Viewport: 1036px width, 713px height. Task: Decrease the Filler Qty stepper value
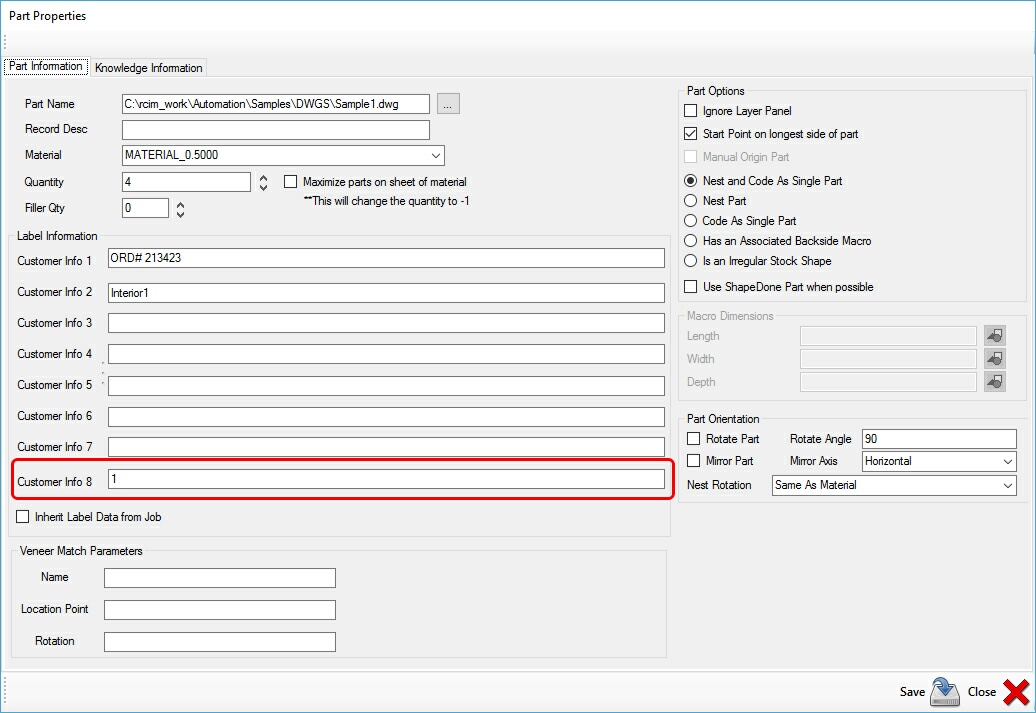pyautogui.click(x=180, y=213)
